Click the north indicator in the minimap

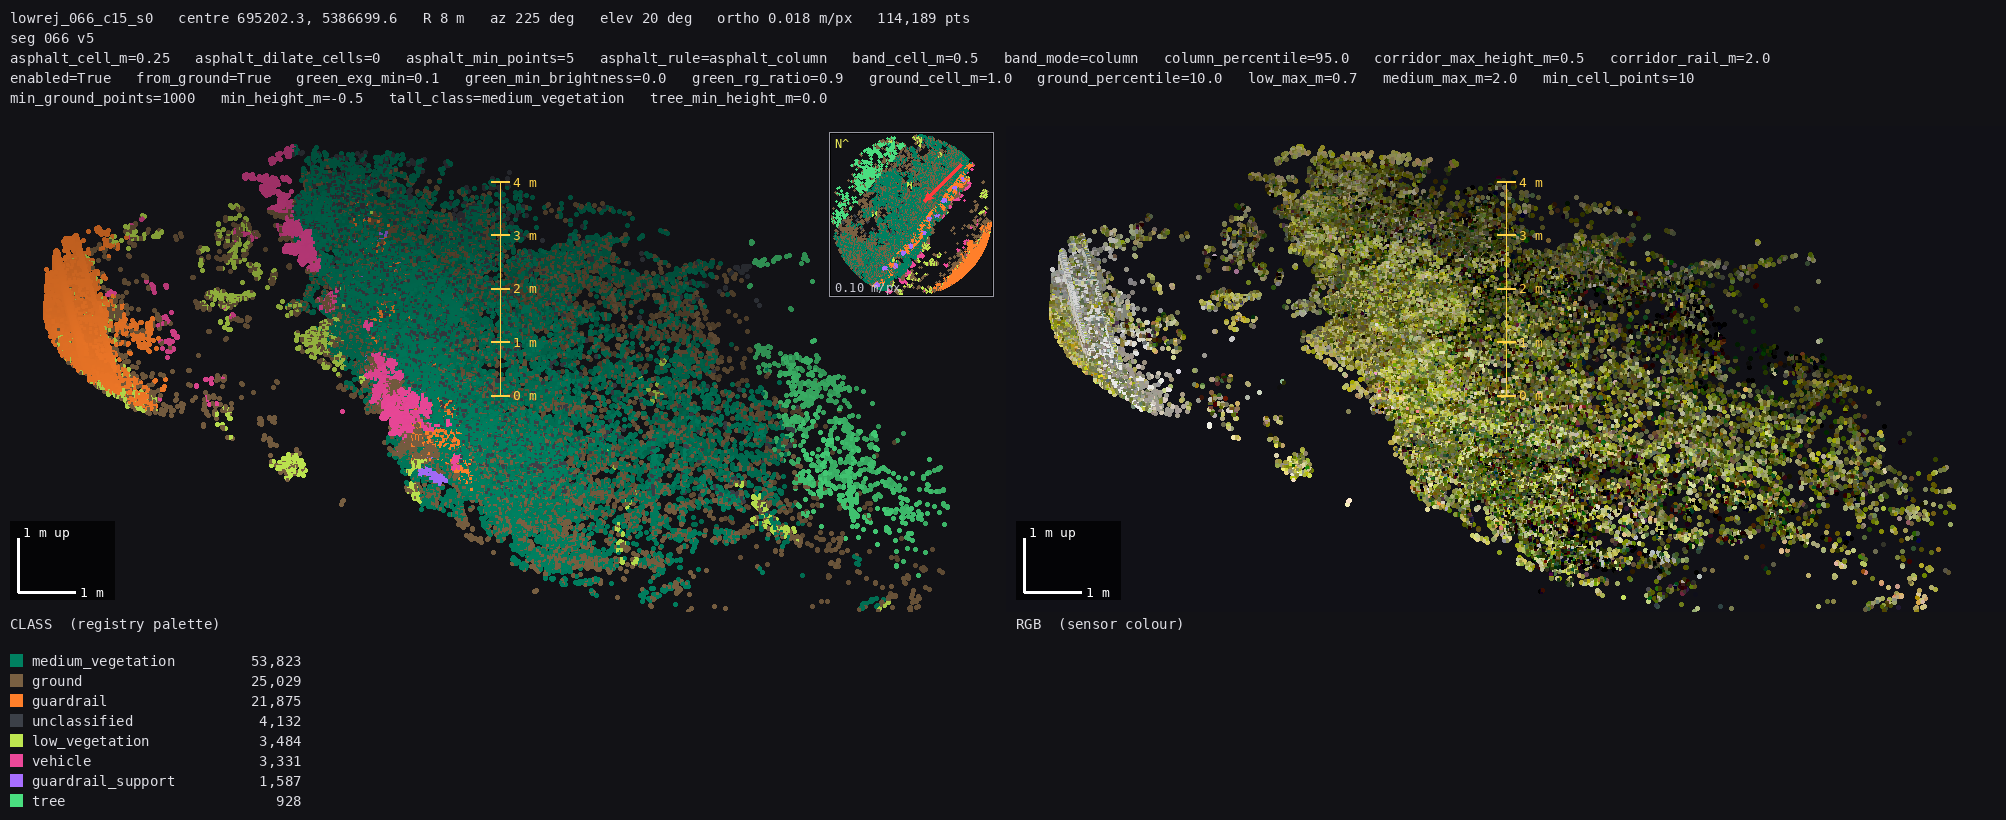point(841,144)
